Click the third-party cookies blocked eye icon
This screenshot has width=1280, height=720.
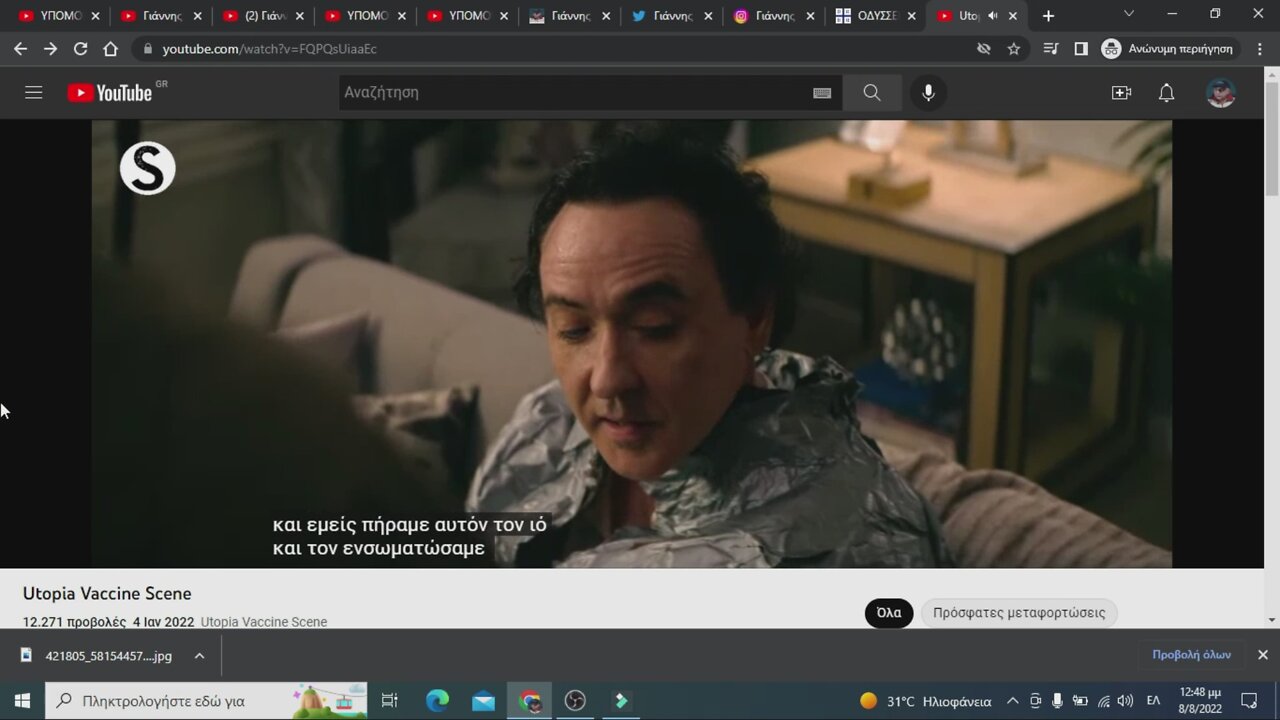coord(984,49)
